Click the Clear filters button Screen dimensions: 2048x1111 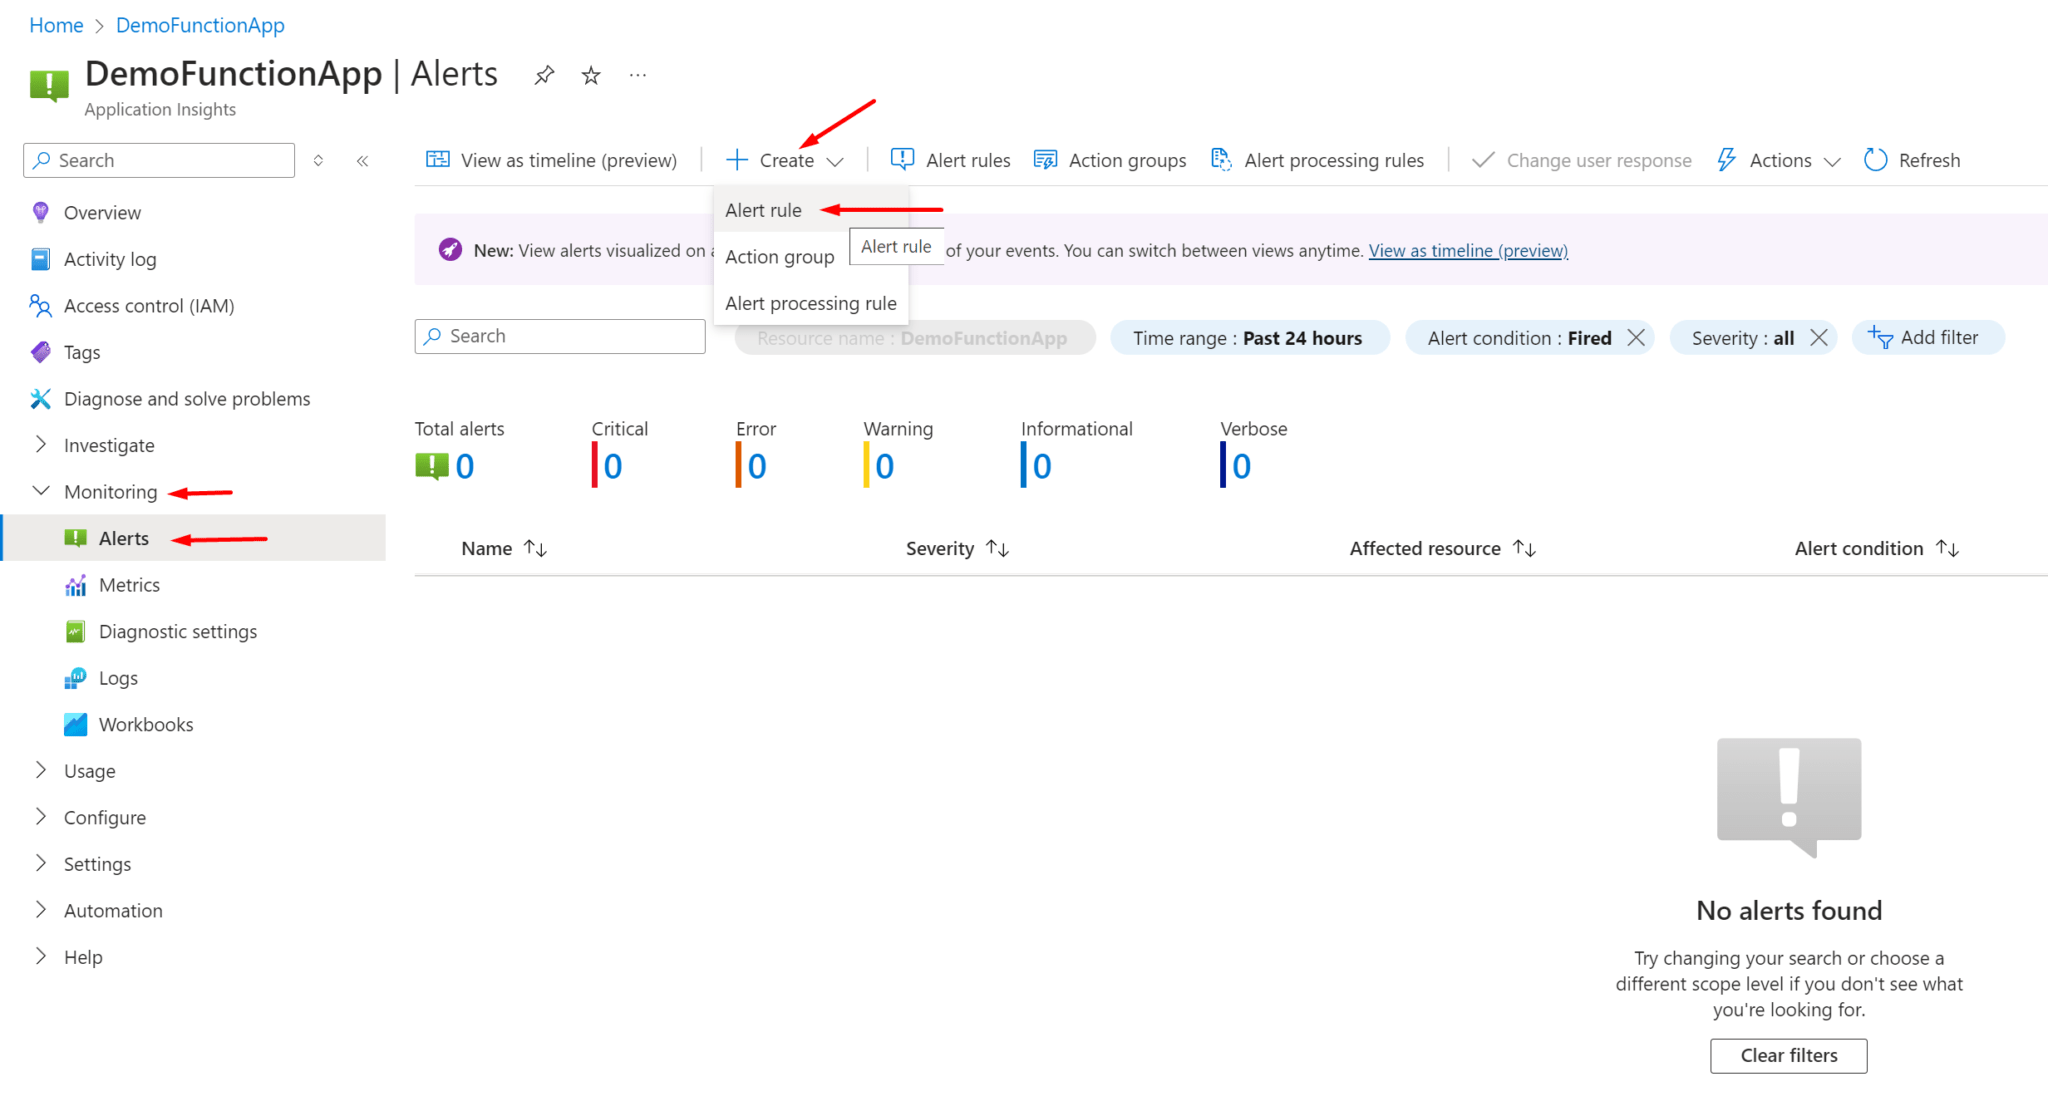coord(1788,1055)
